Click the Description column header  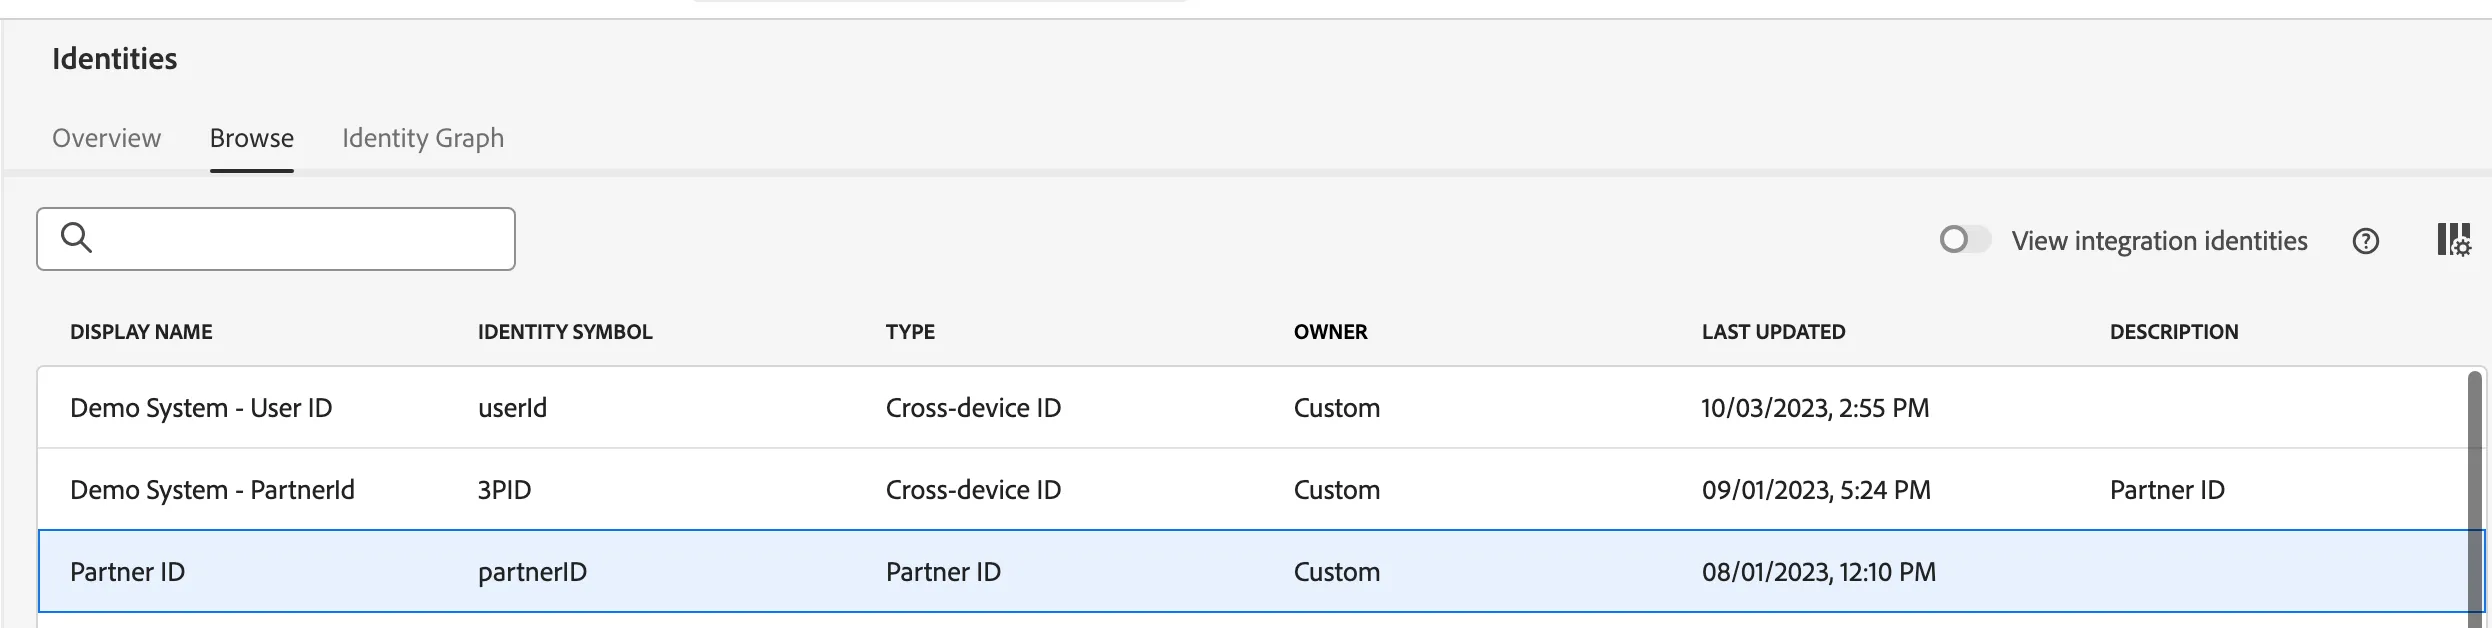click(2174, 332)
